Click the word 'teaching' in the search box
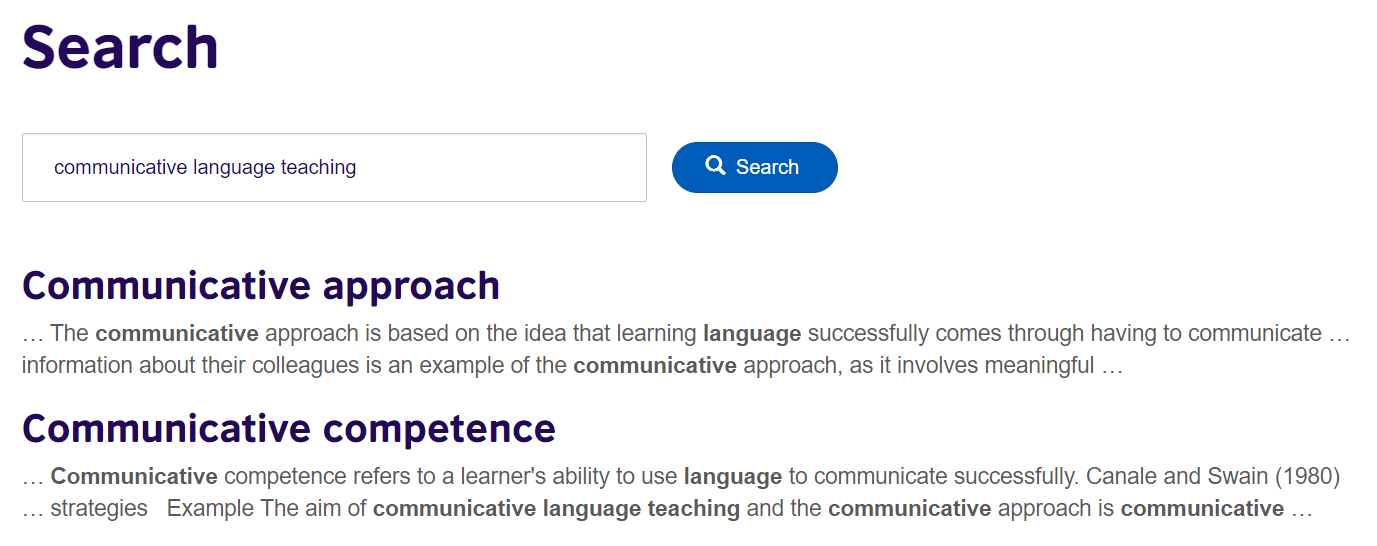Viewport: 1377px width, 546px height. click(x=318, y=167)
